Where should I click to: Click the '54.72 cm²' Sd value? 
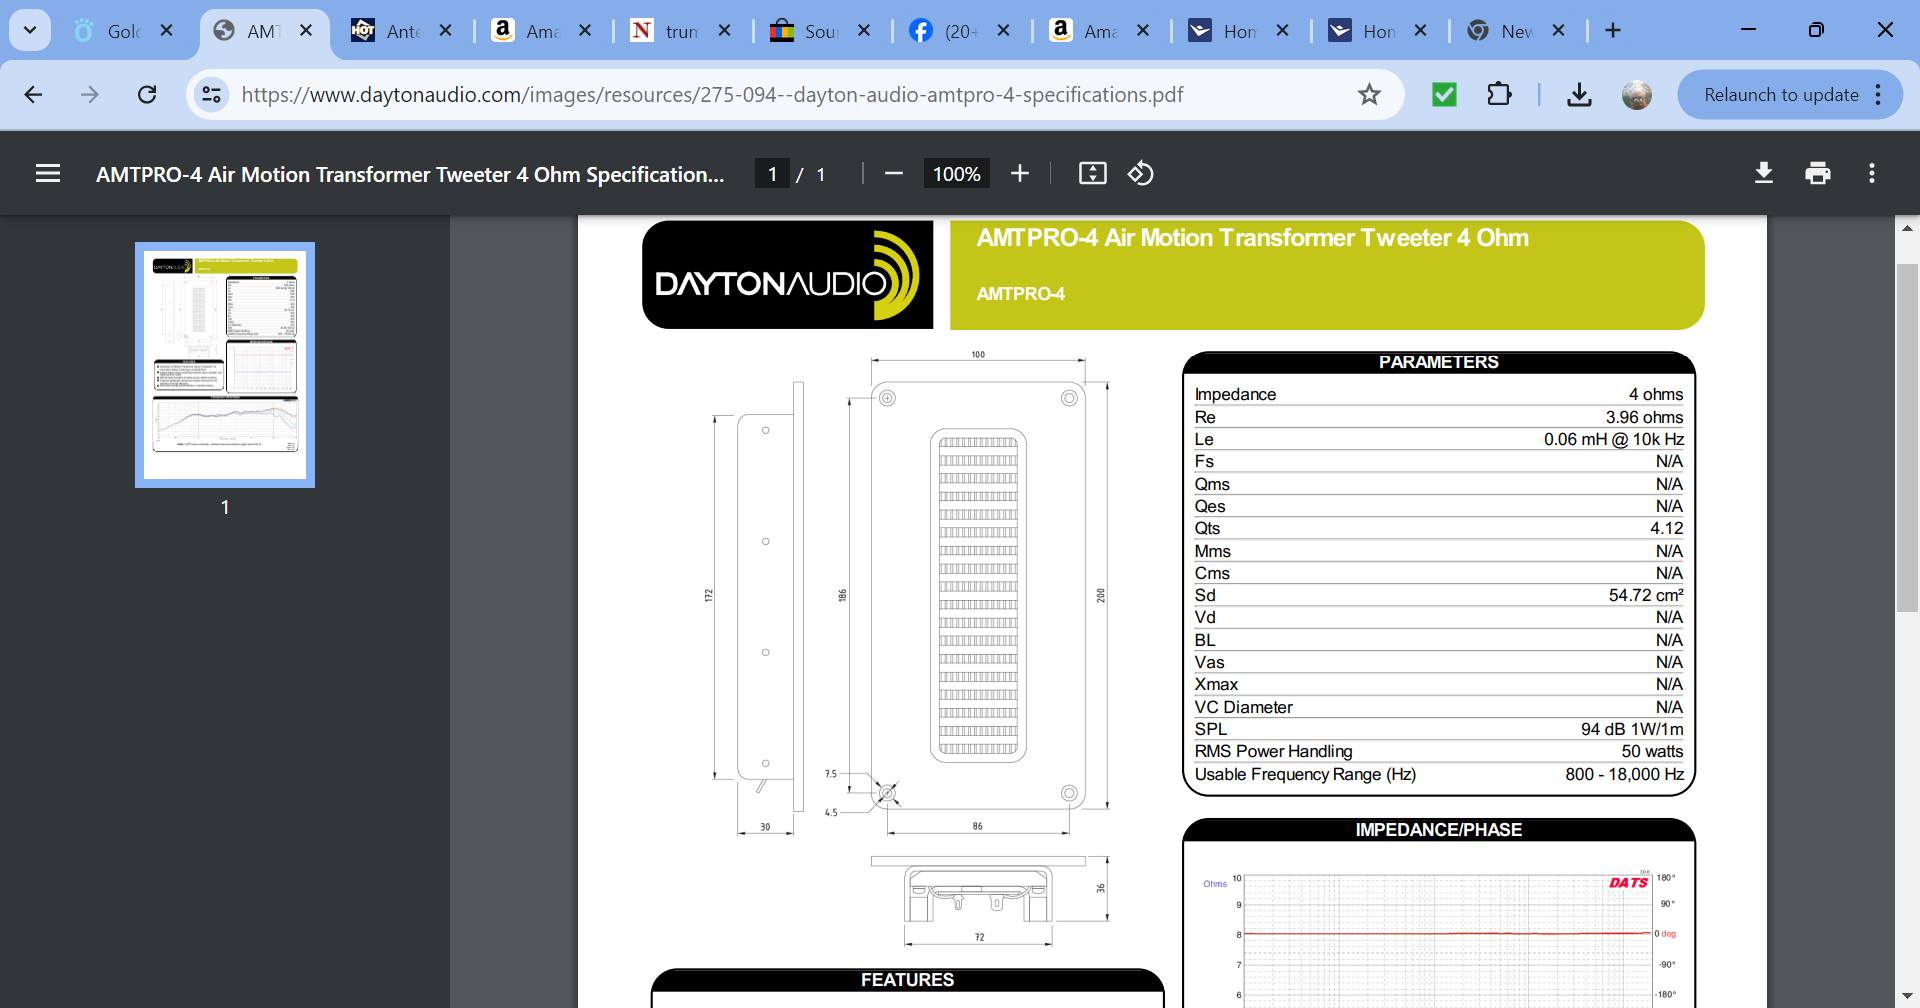tap(1646, 595)
